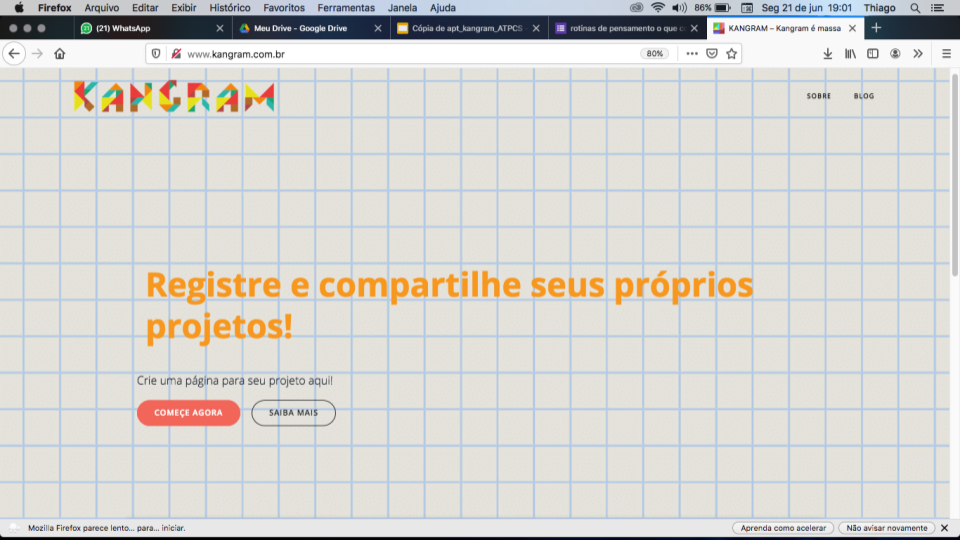
Task: Click the Thiago user menu
Action: (879, 8)
